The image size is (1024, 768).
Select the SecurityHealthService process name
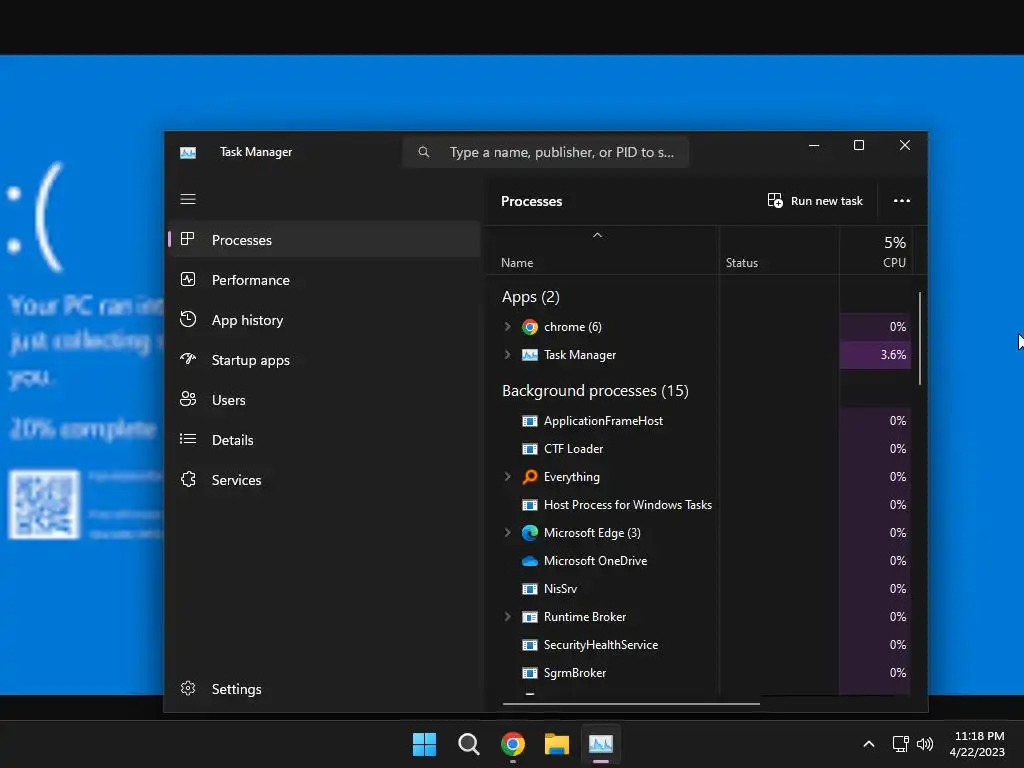pyautogui.click(x=601, y=645)
